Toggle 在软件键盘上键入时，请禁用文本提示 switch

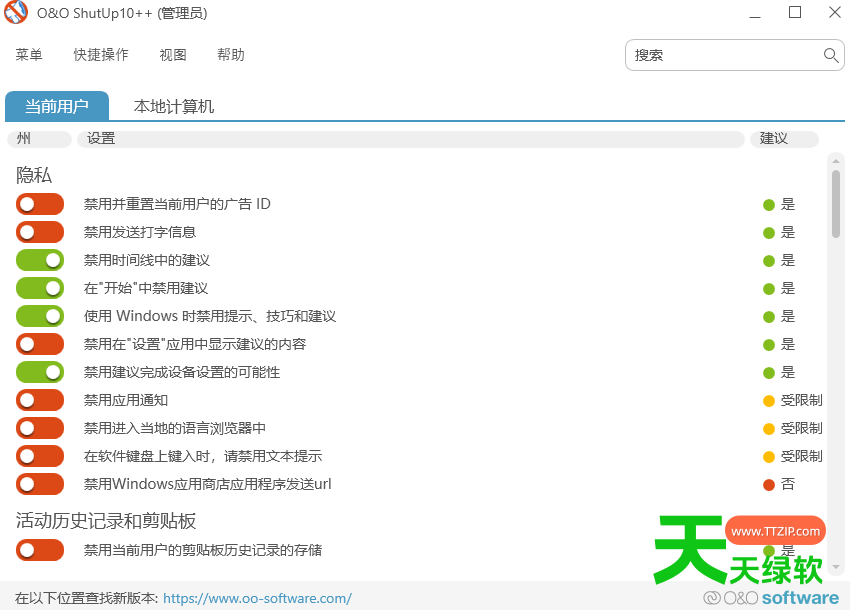coord(40,456)
